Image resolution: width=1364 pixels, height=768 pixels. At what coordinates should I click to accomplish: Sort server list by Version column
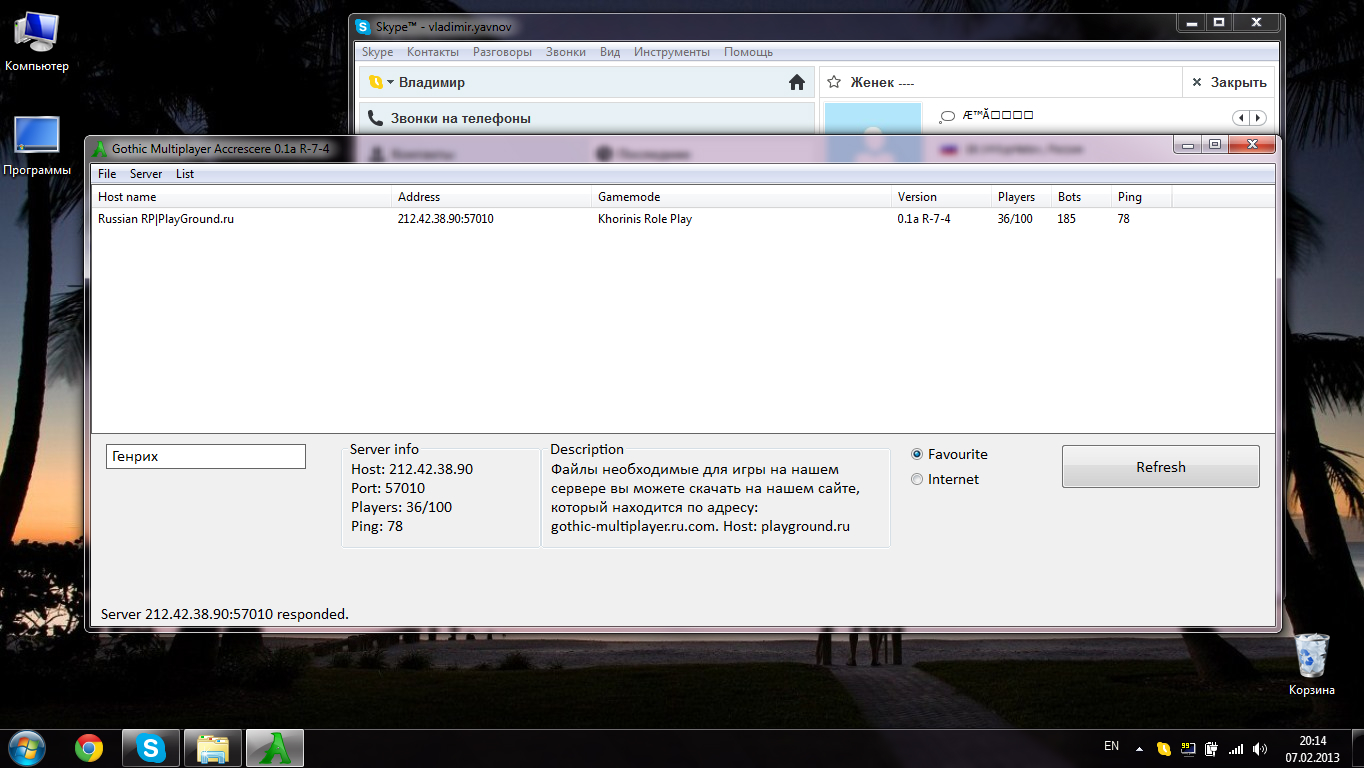(941, 197)
